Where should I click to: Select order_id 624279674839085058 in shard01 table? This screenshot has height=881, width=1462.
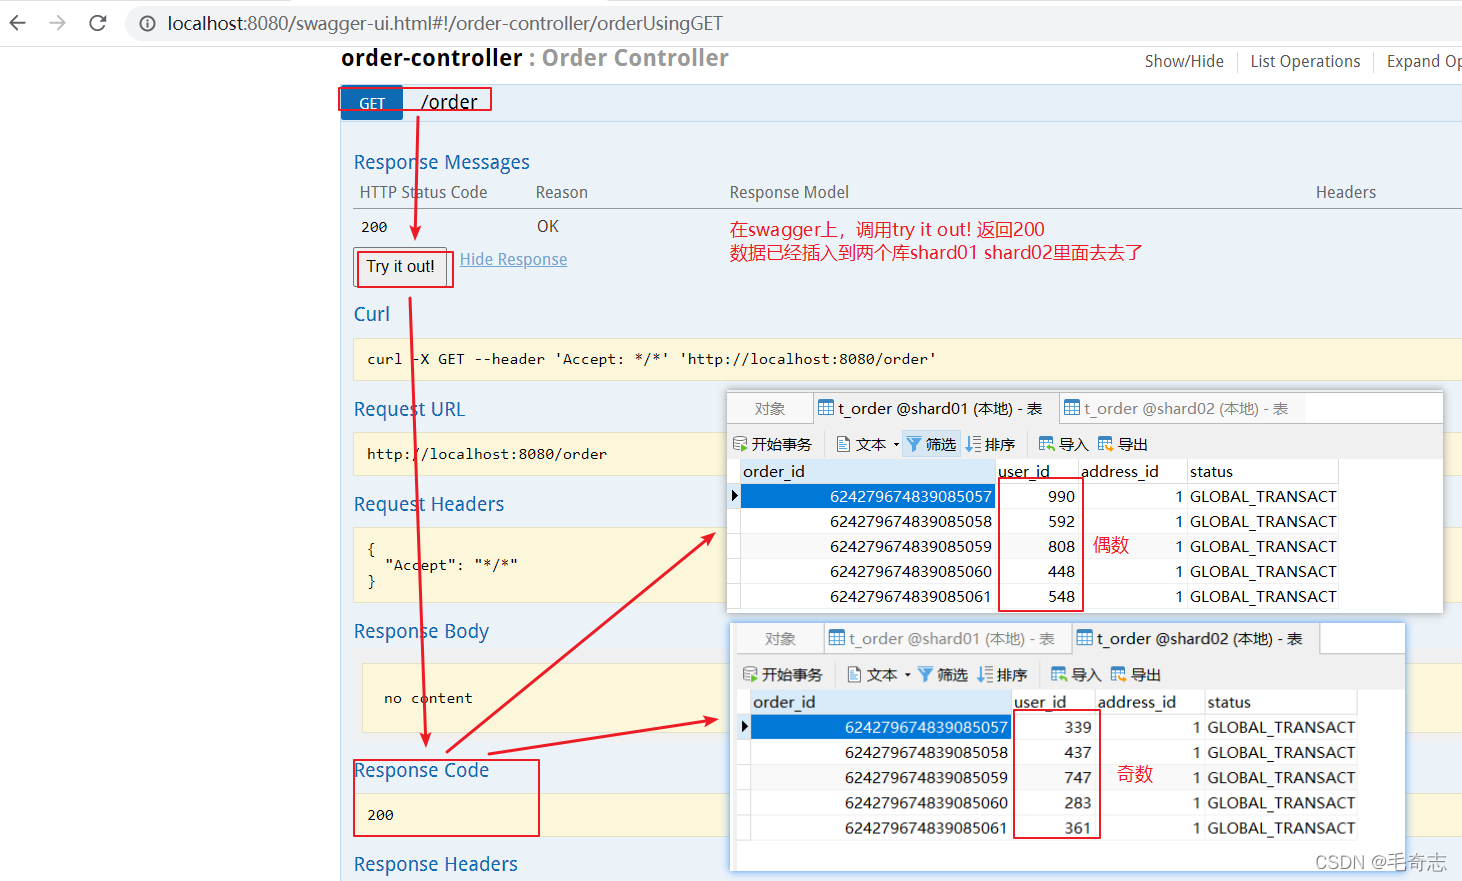[x=868, y=522]
